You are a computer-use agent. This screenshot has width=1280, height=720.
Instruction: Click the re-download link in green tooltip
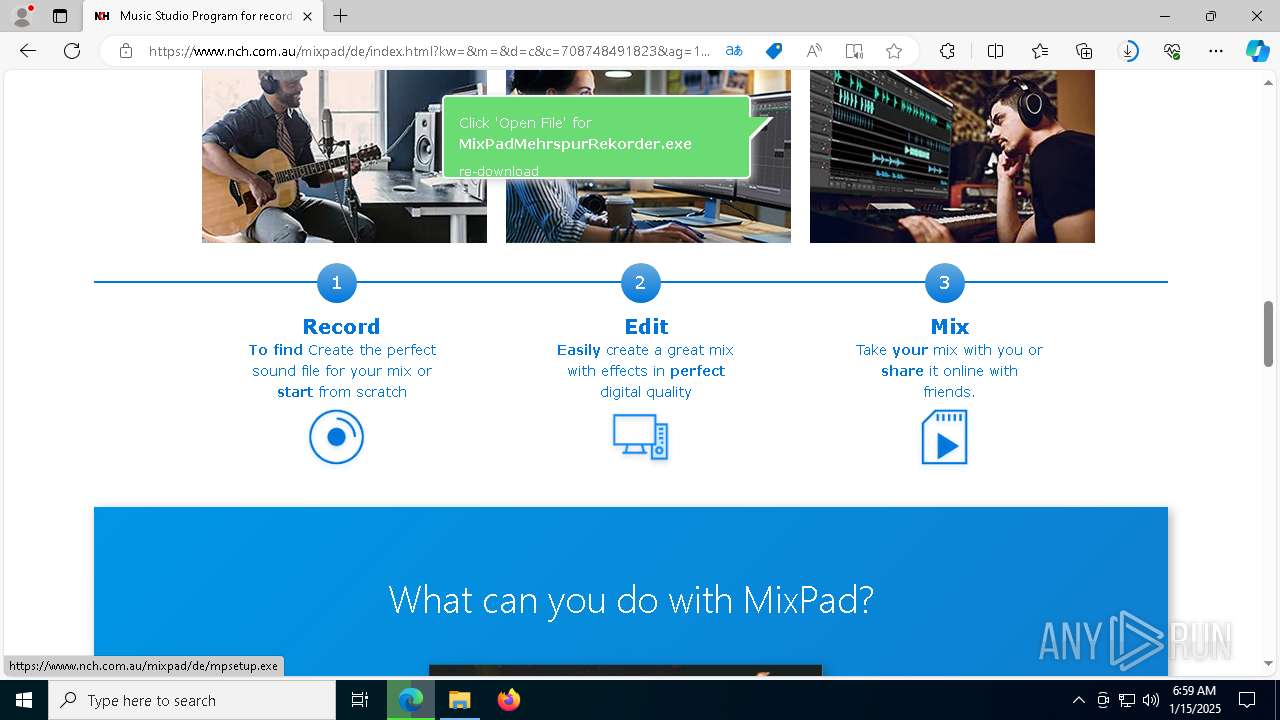point(499,171)
